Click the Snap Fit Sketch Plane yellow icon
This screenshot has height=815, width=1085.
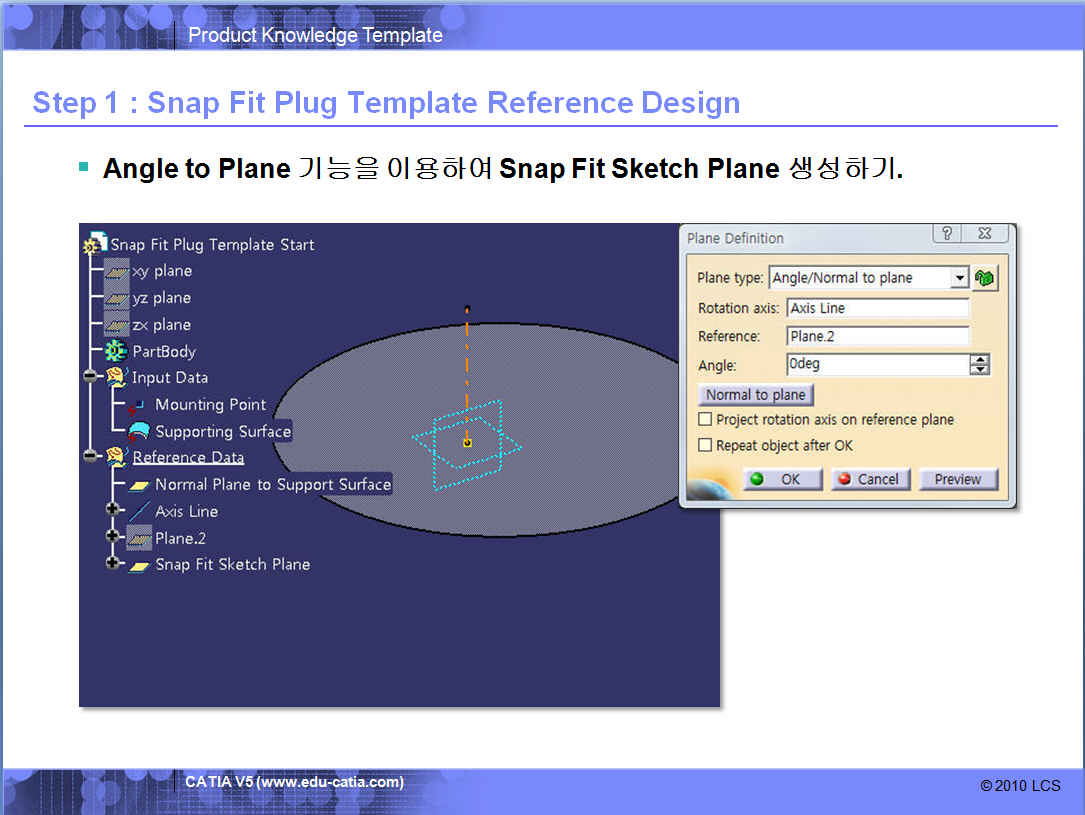(x=139, y=565)
